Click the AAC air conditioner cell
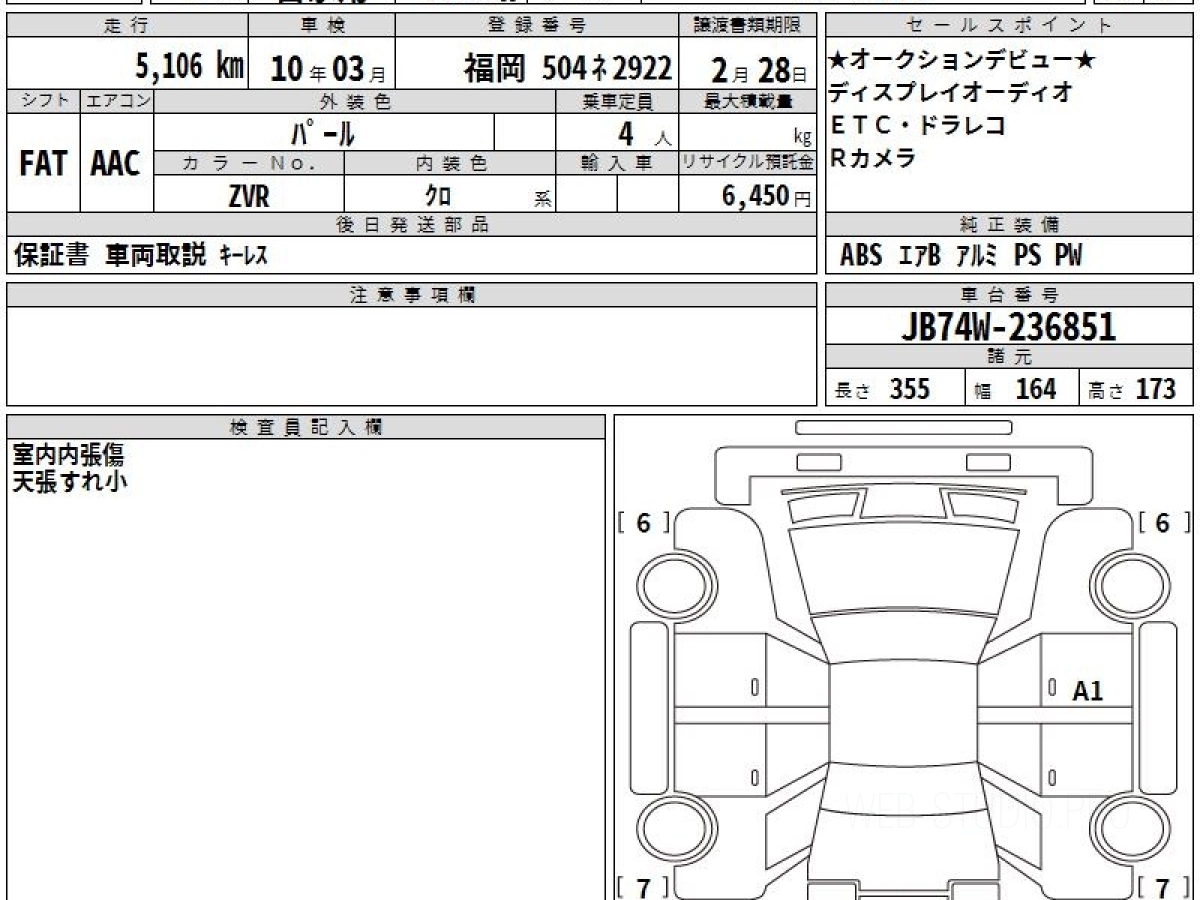 click(116, 164)
